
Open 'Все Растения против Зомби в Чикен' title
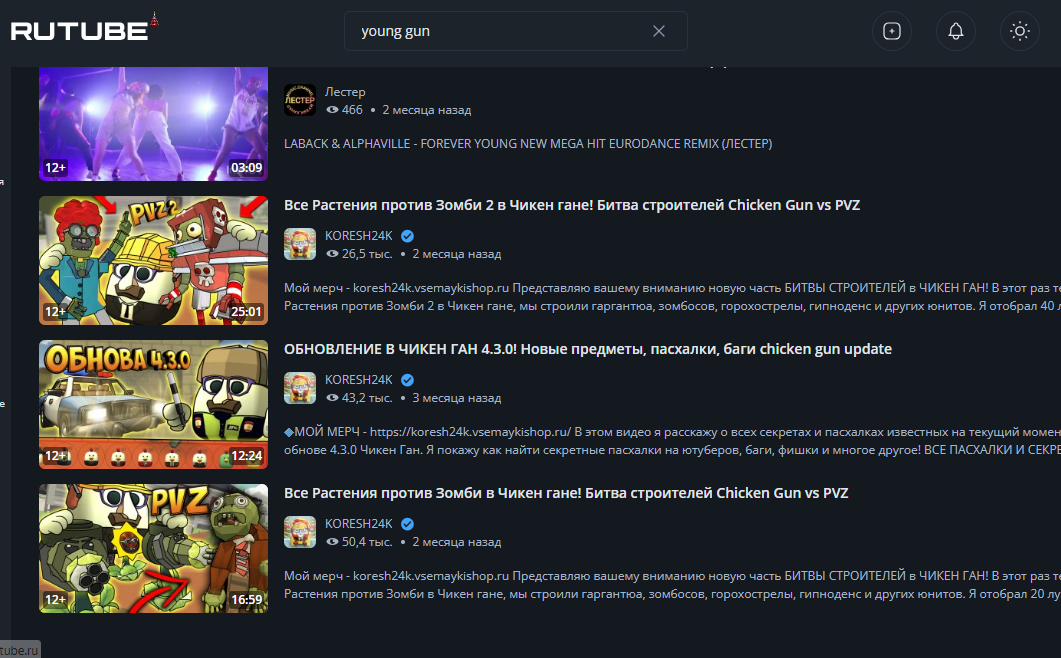tap(566, 494)
